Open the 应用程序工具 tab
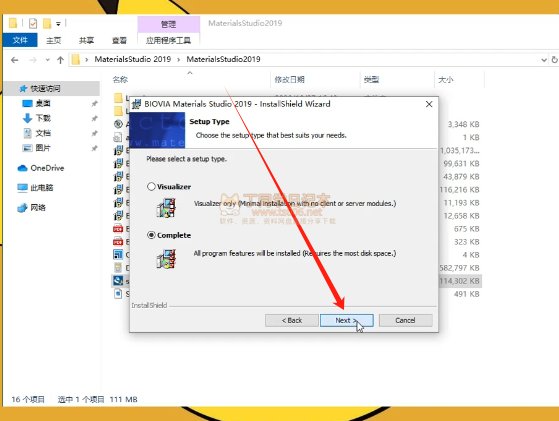This screenshot has height=421, width=559. 168,40
